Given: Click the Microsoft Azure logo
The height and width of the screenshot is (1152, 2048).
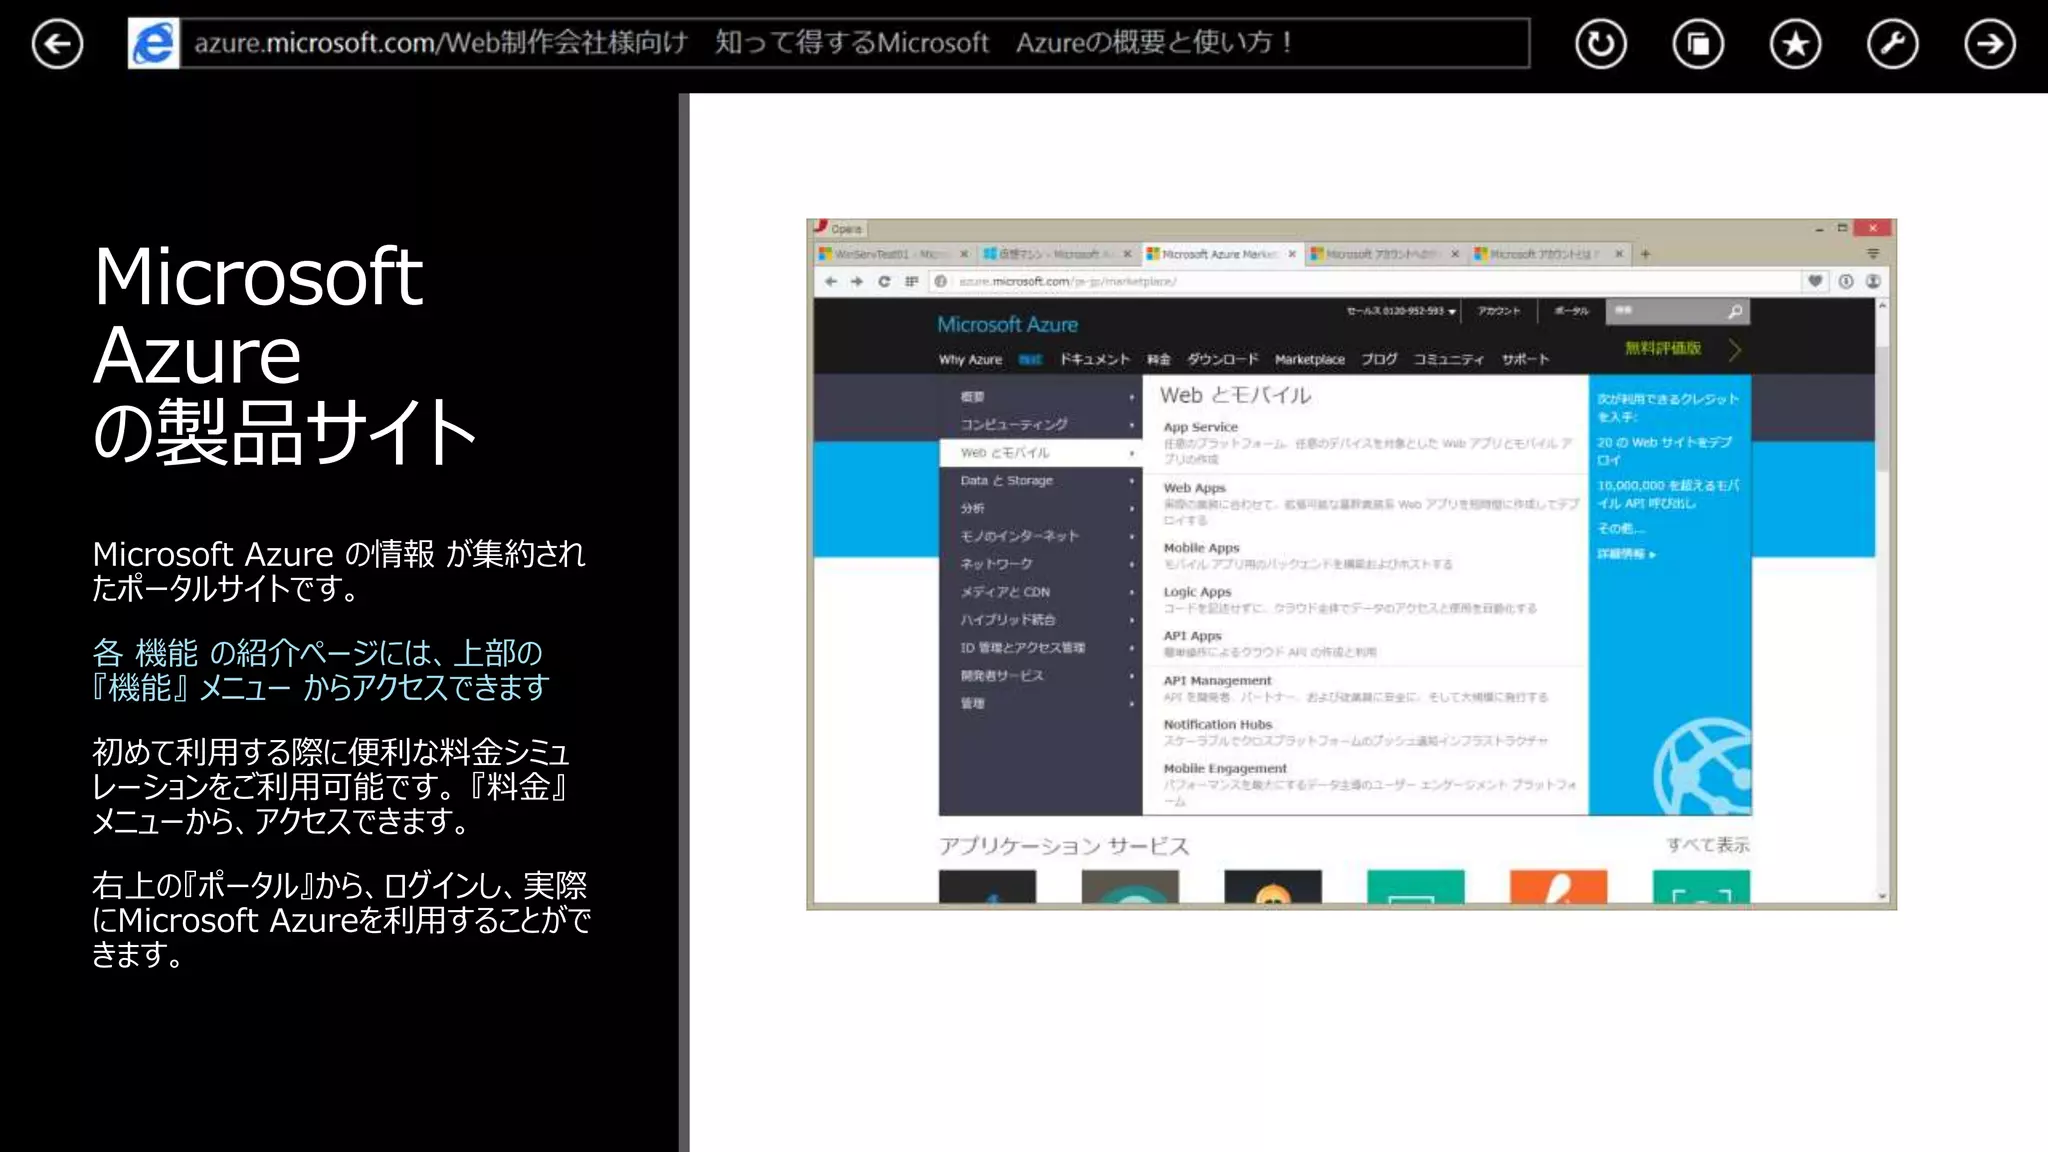Looking at the screenshot, I should coord(1007,324).
